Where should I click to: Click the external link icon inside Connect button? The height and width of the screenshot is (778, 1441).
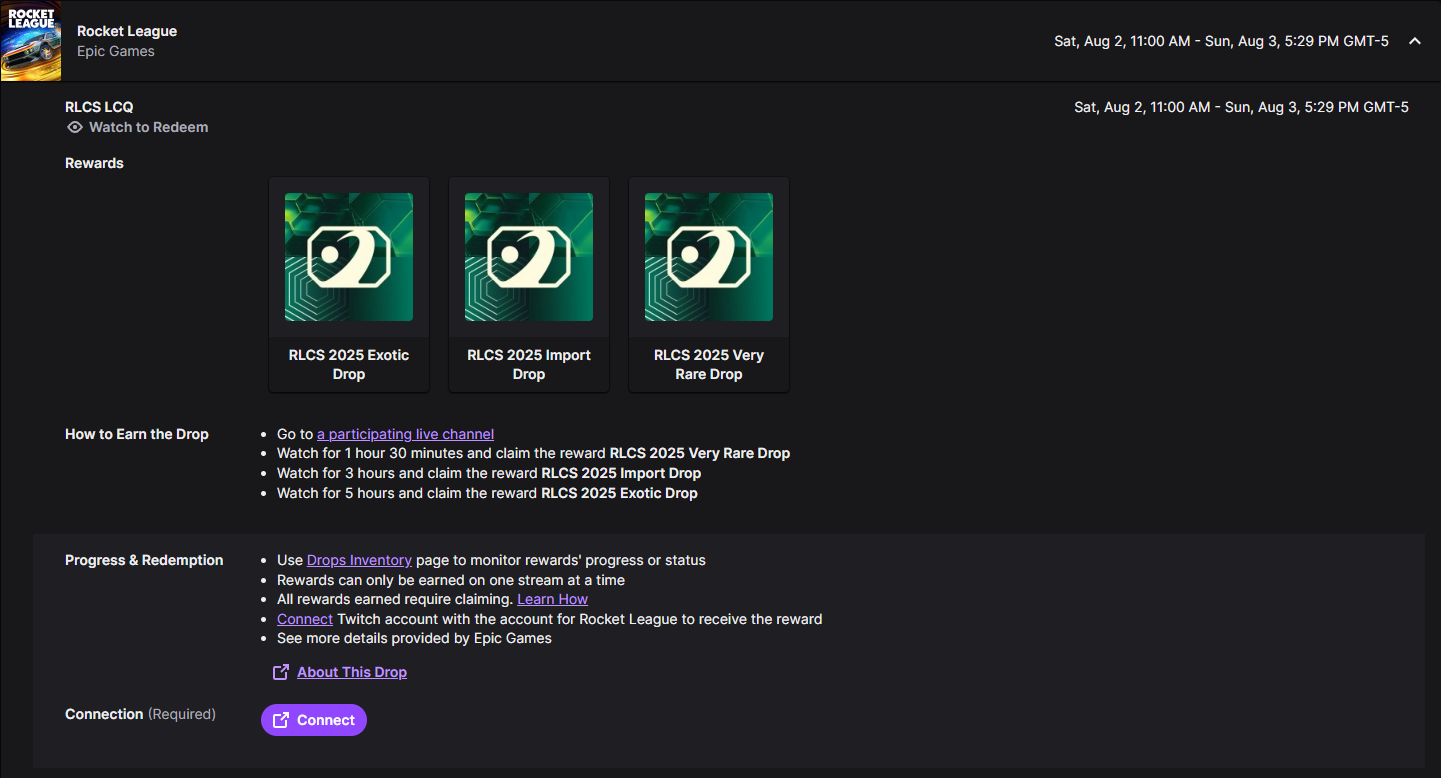[282, 720]
